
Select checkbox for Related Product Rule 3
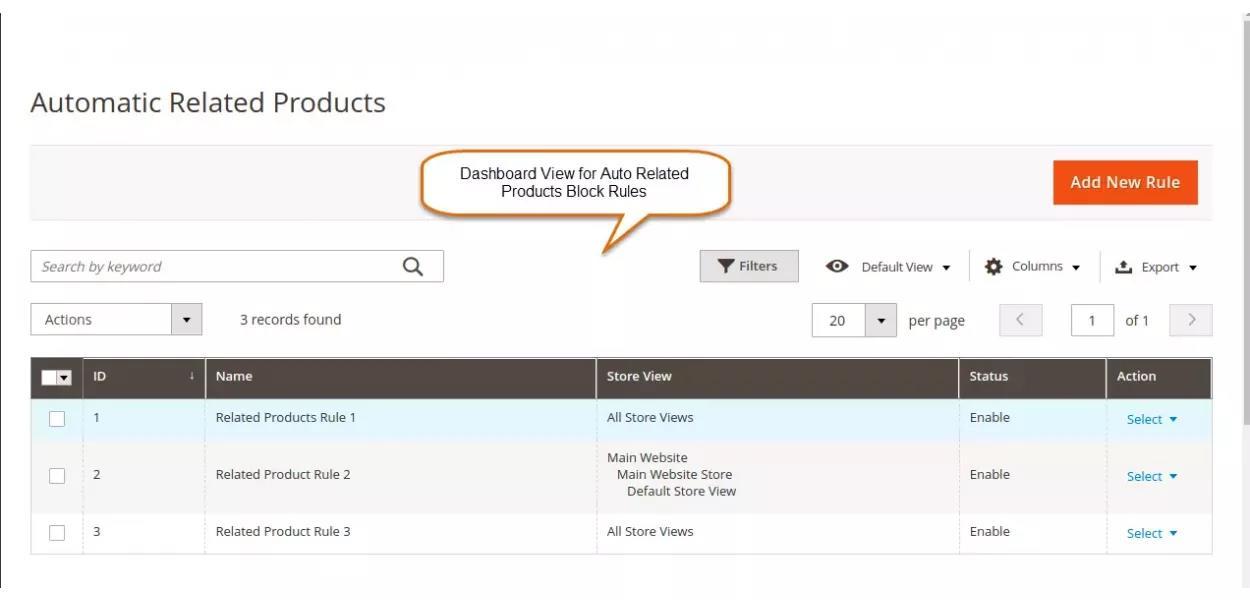pyautogui.click(x=57, y=533)
